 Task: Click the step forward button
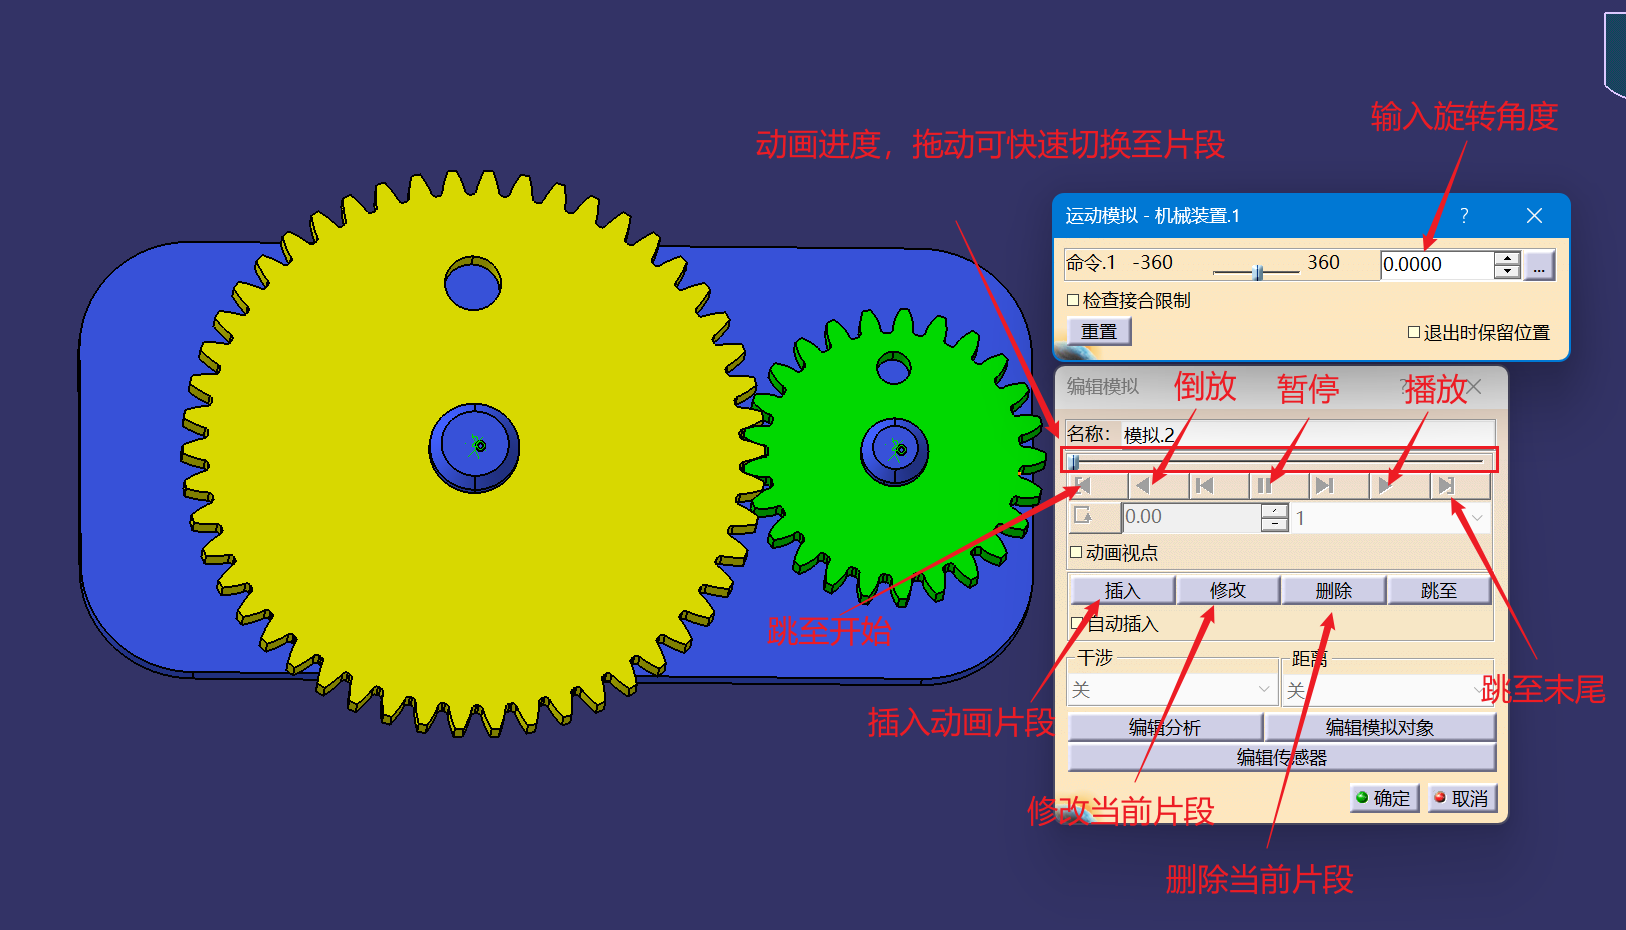[1324, 486]
